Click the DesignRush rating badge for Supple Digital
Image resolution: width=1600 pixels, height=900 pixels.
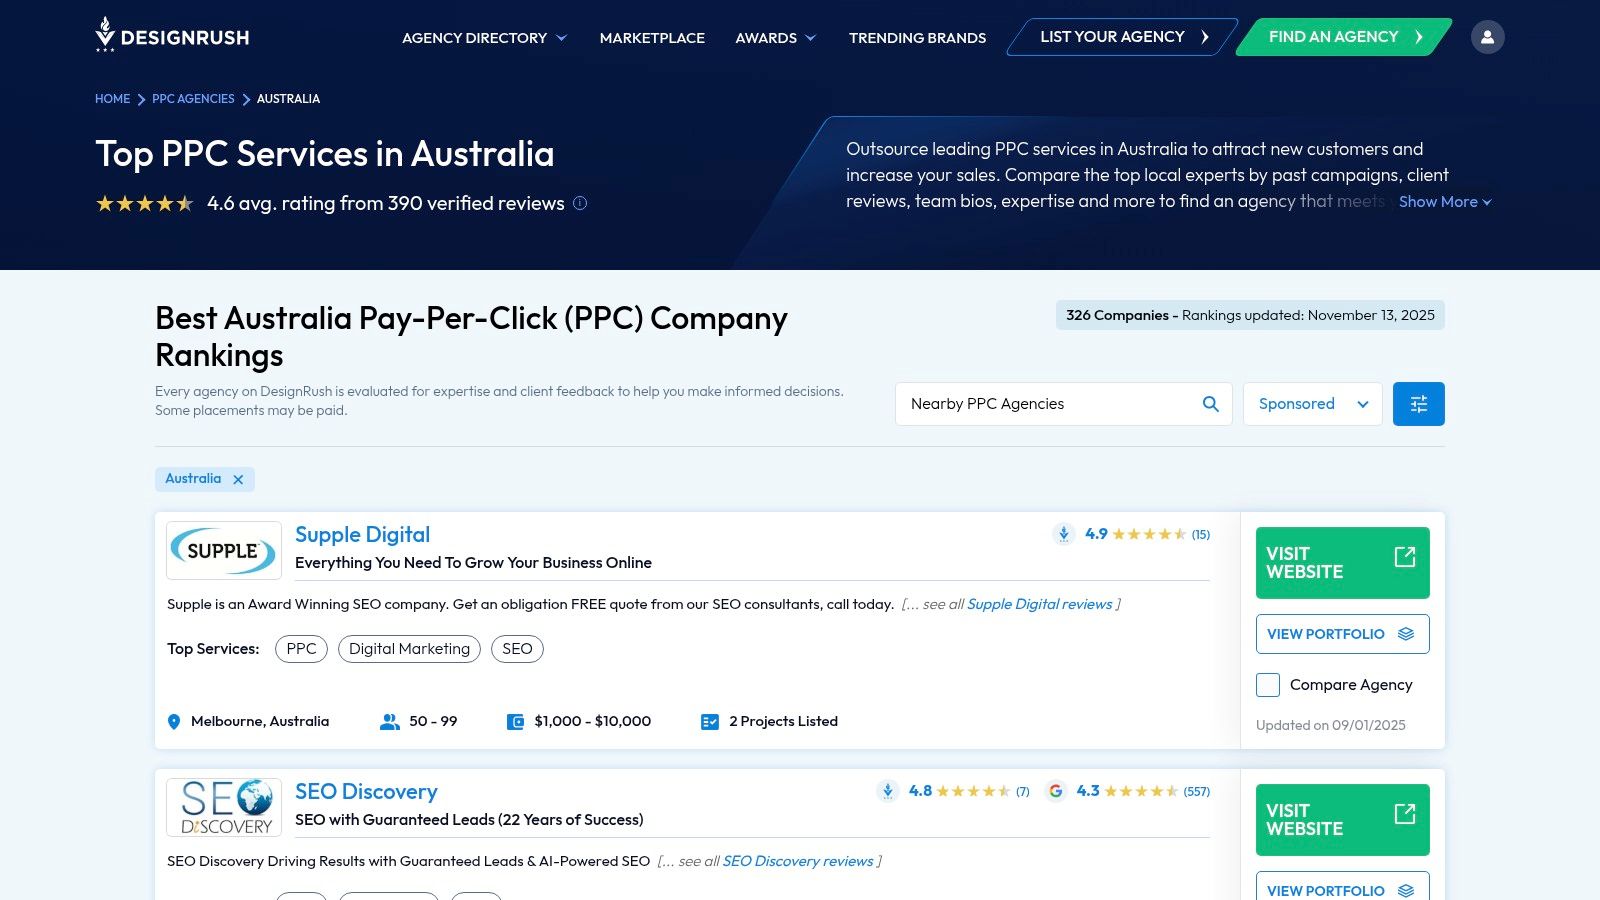(1064, 534)
